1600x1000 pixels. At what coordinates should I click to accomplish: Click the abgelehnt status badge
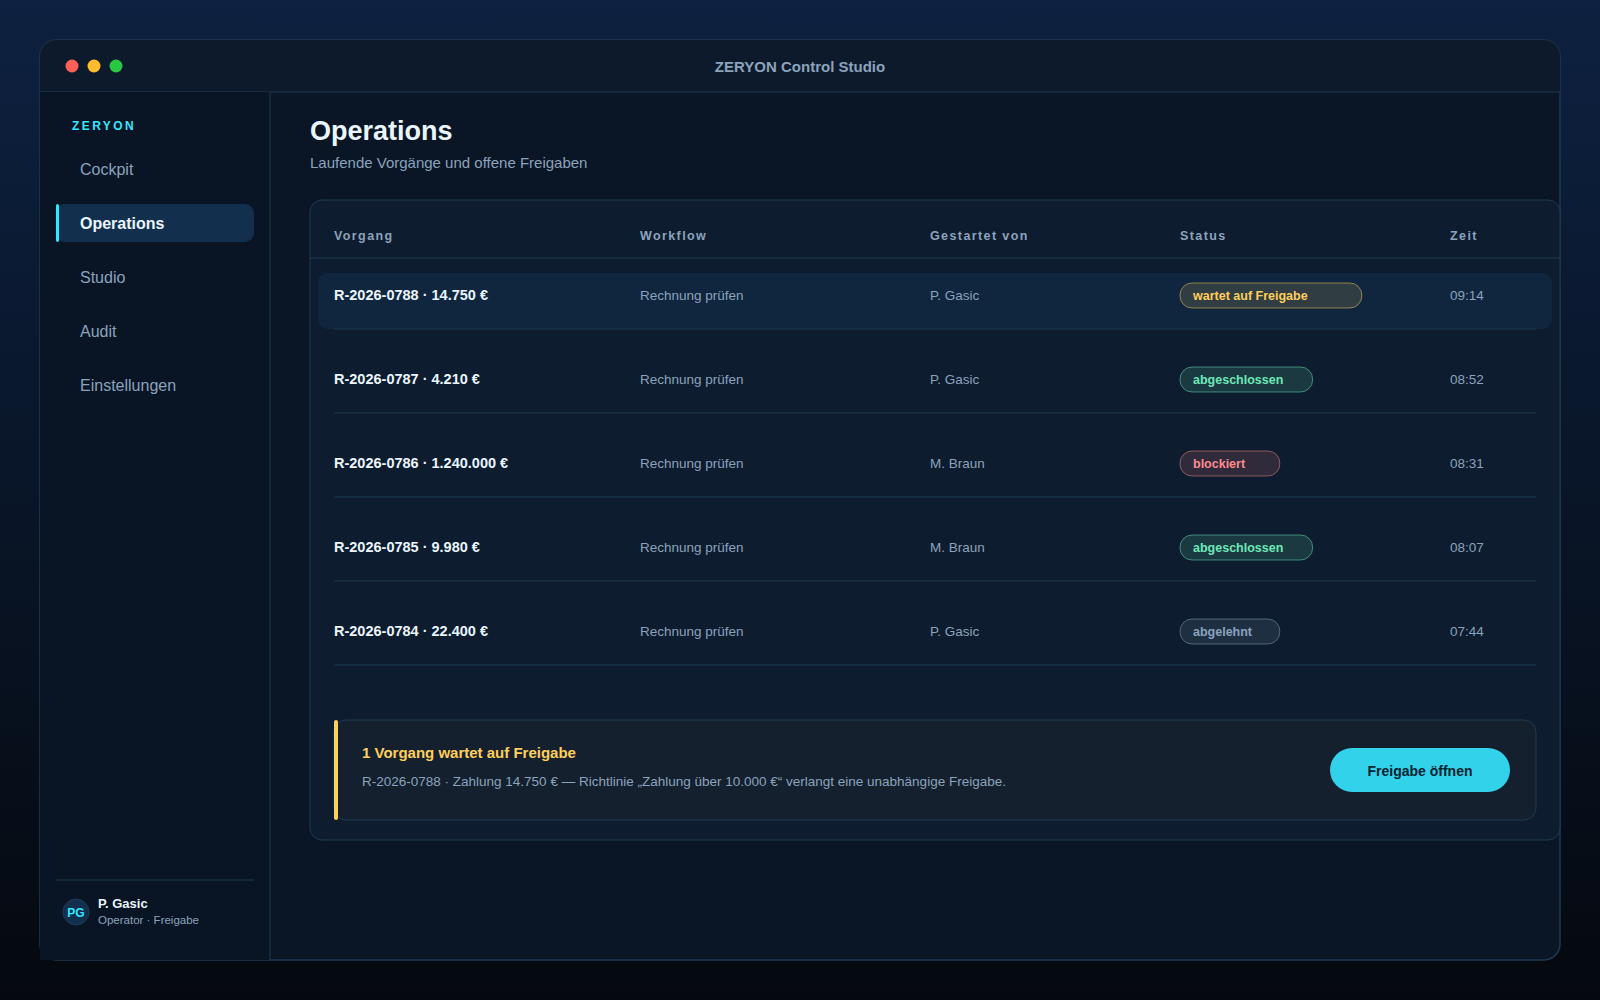click(x=1229, y=632)
